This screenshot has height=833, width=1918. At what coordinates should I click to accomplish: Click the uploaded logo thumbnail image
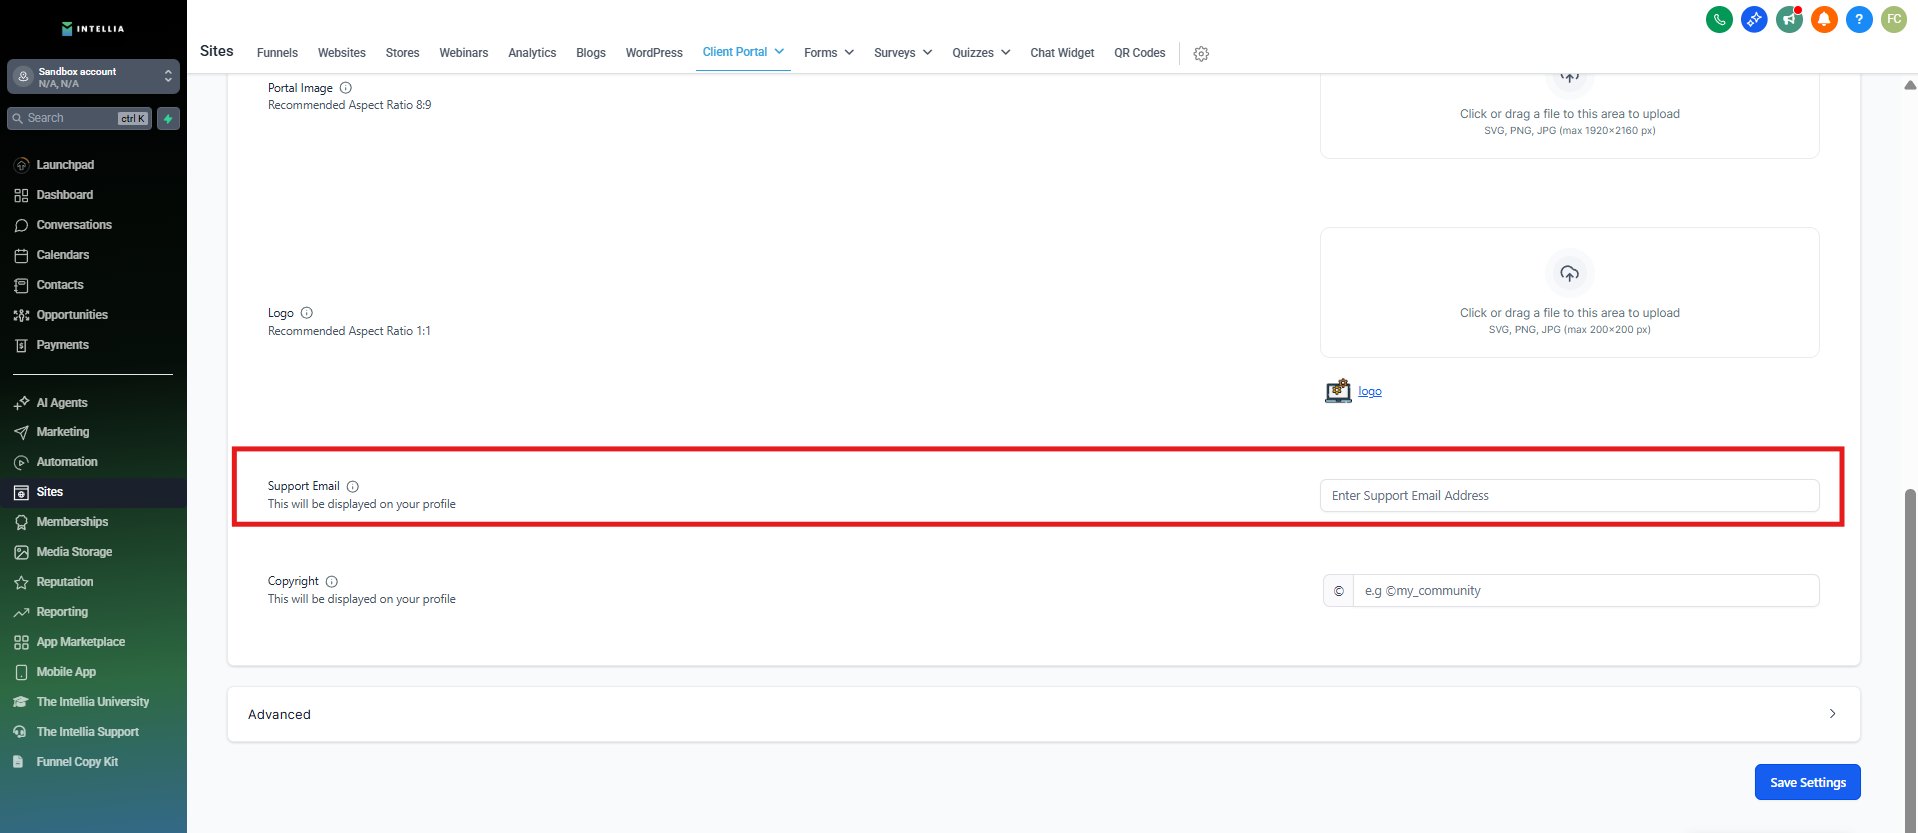(x=1338, y=391)
